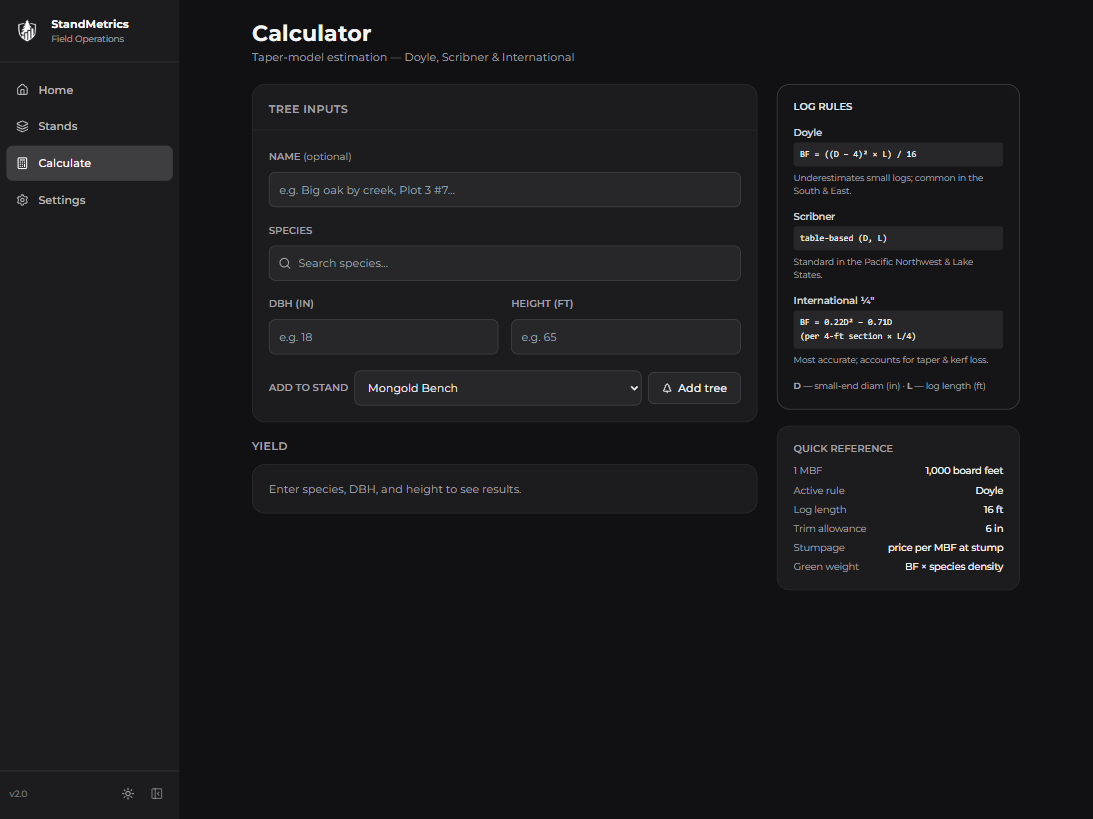Click the StandMetrics logo icon

click(x=27, y=31)
